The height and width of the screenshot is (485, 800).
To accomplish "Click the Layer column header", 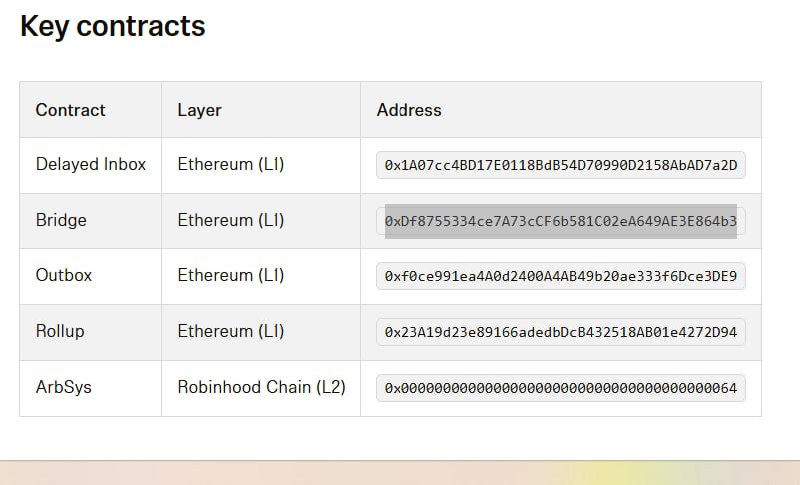I will click(x=199, y=110).
